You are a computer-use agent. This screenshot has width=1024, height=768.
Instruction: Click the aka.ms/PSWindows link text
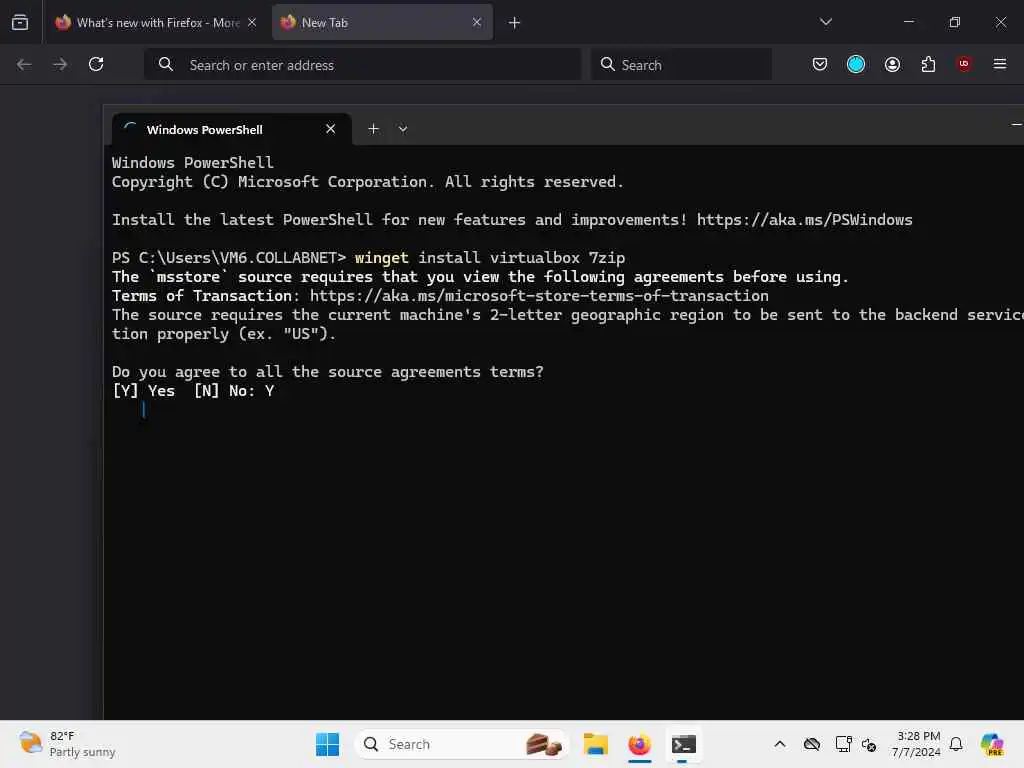pos(804,219)
